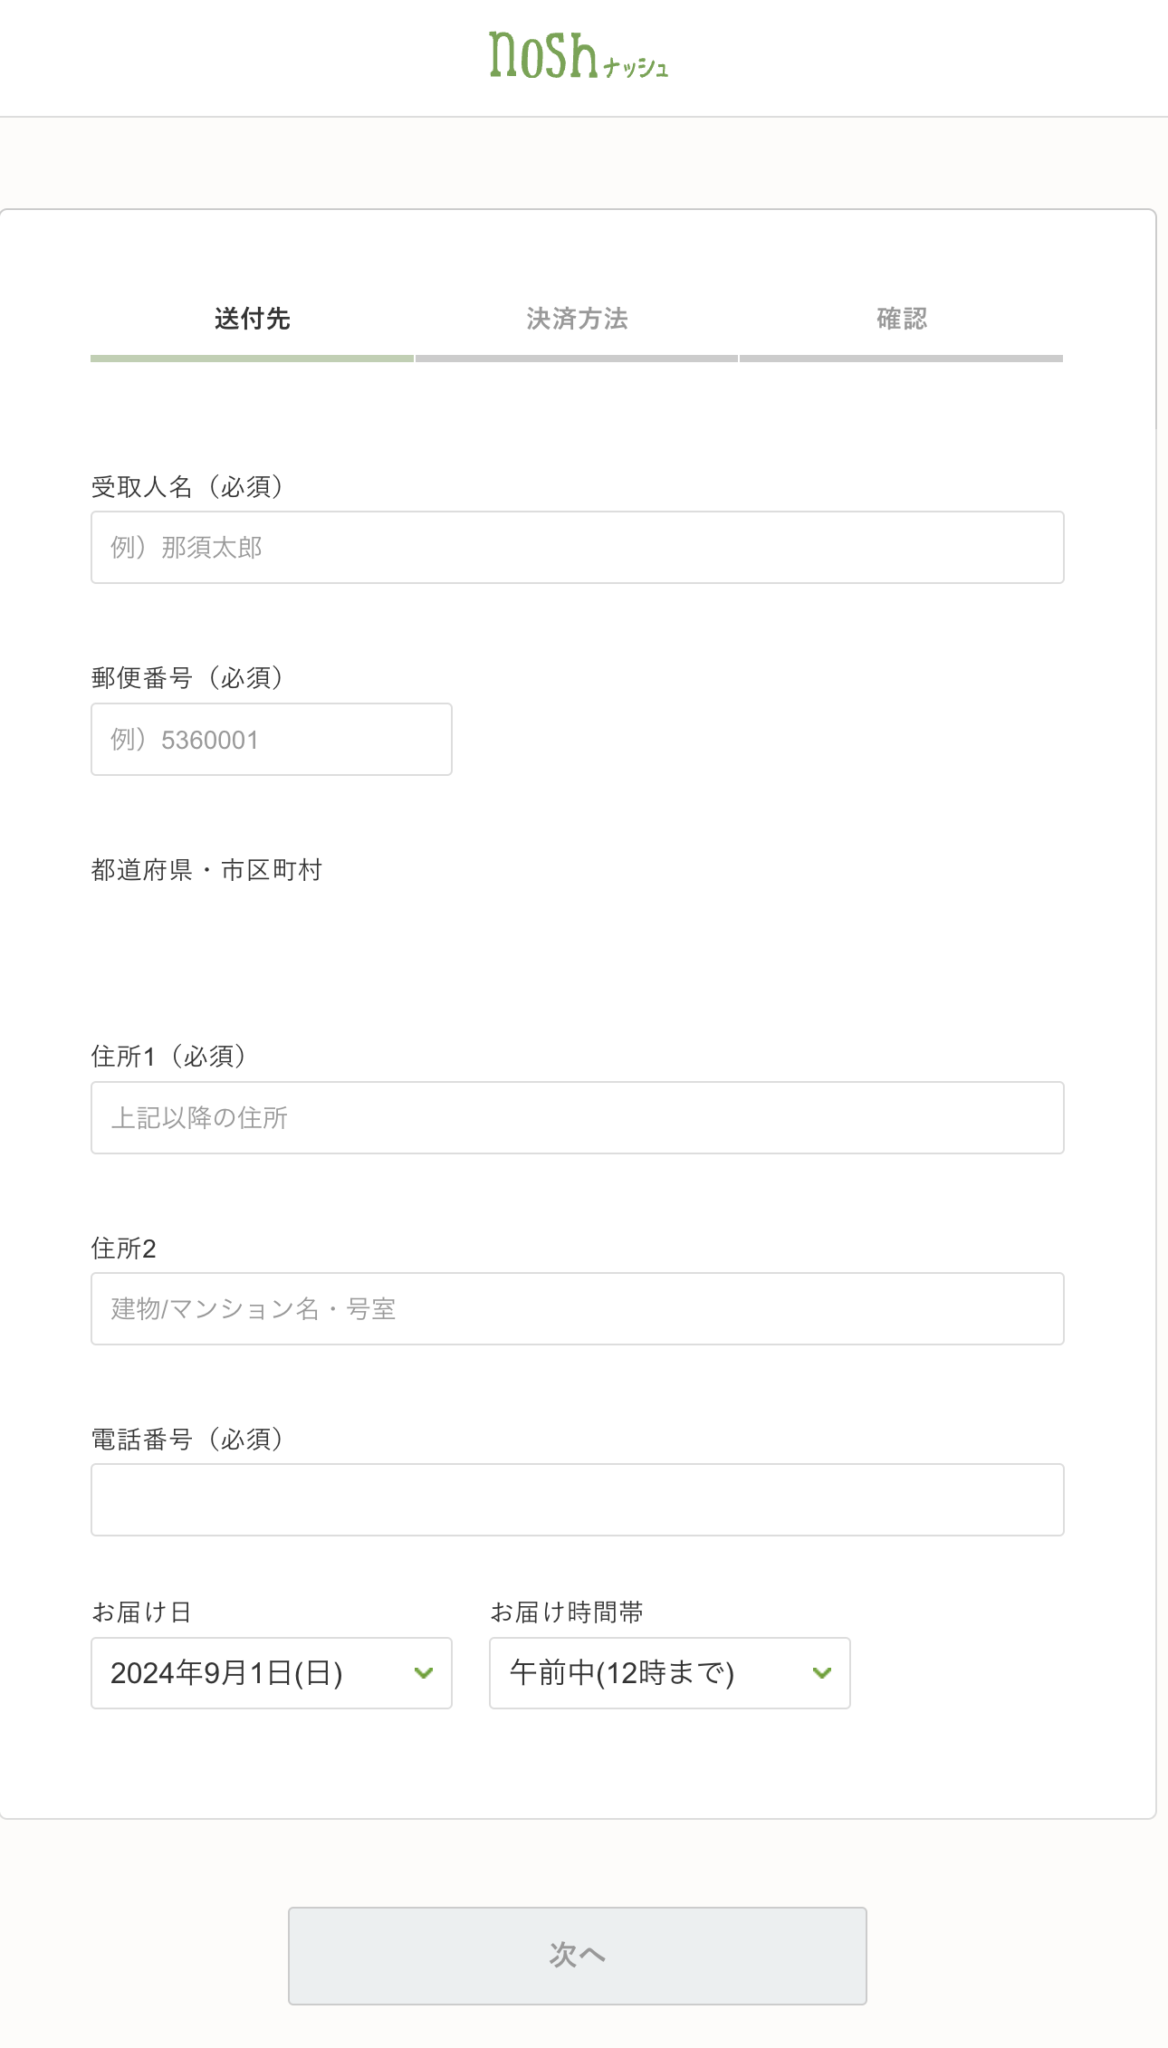Switch to the 決済方法 tab
Image resolution: width=1168 pixels, height=2048 pixels.
click(x=576, y=318)
